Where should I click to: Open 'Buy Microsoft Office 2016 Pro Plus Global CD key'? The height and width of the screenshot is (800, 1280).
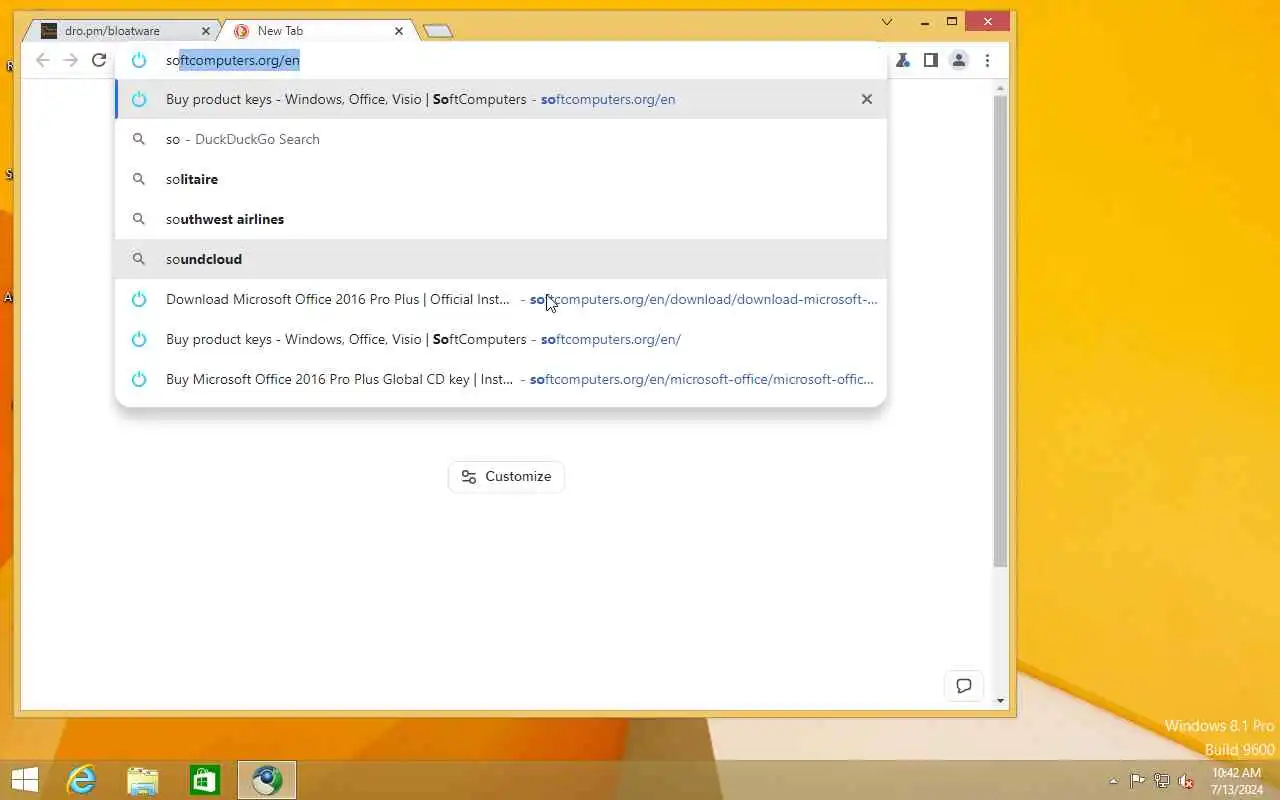point(501,379)
